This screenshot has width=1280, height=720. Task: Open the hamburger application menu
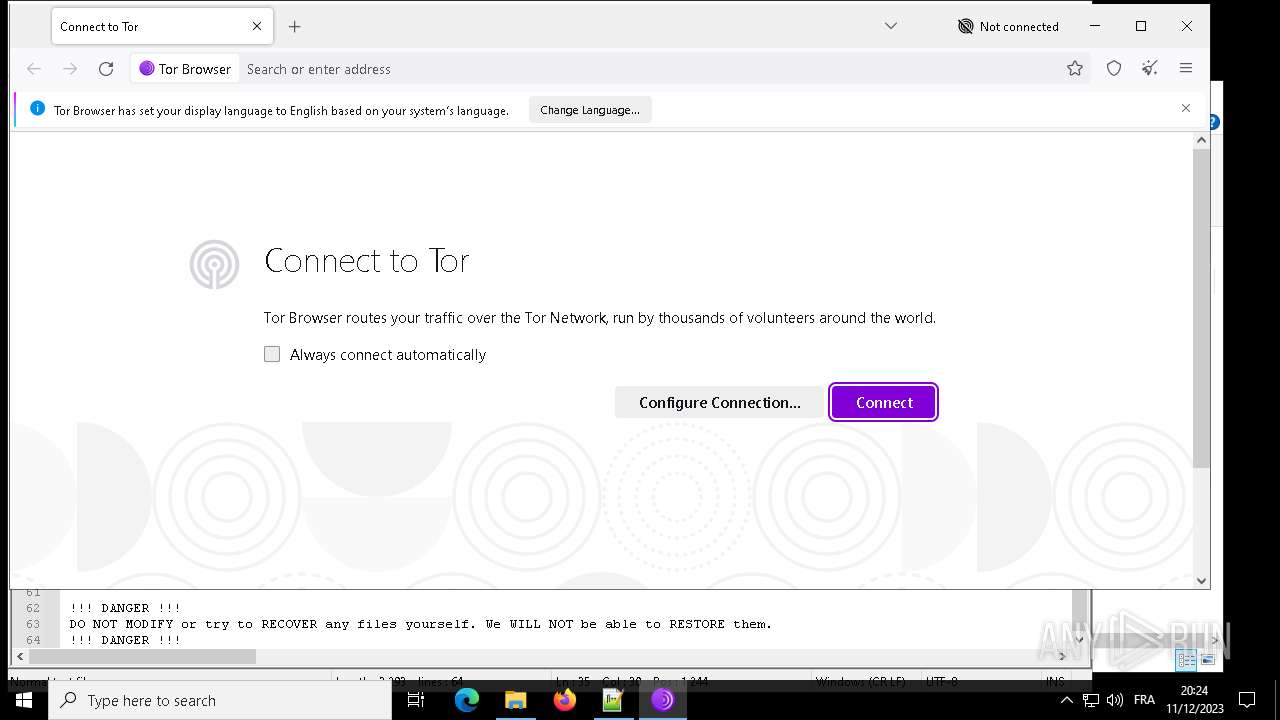[1186, 69]
